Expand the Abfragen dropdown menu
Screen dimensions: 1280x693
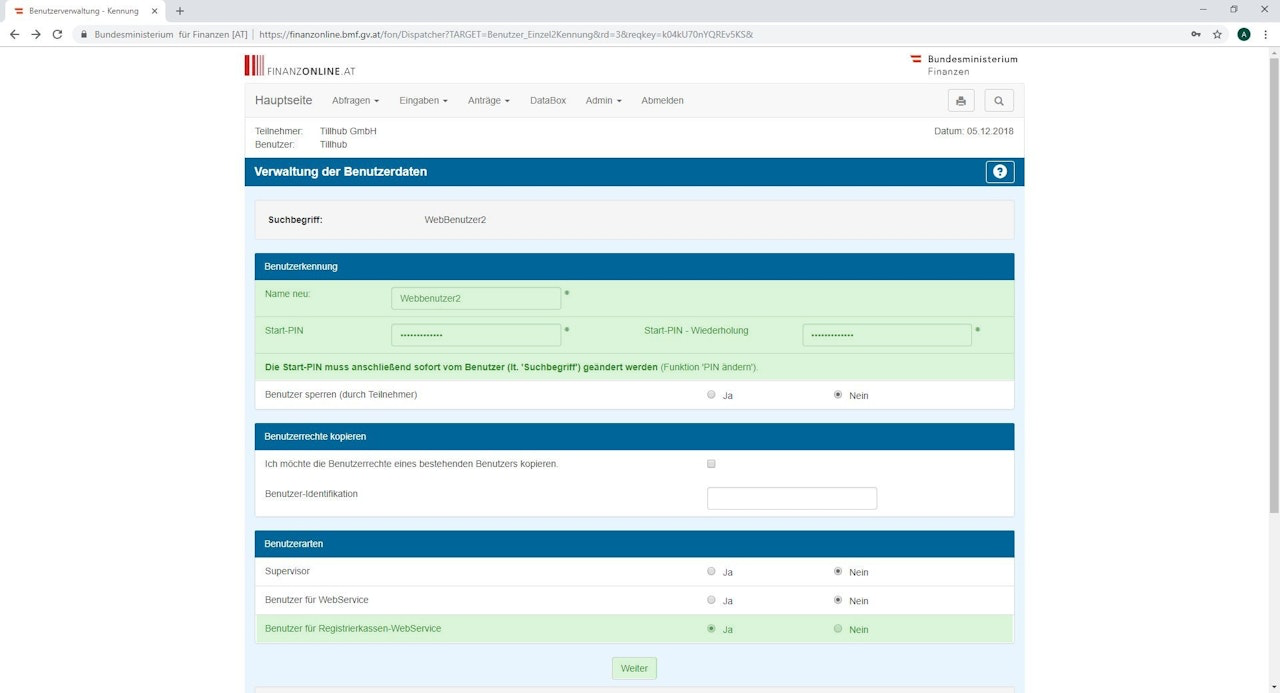tap(355, 101)
